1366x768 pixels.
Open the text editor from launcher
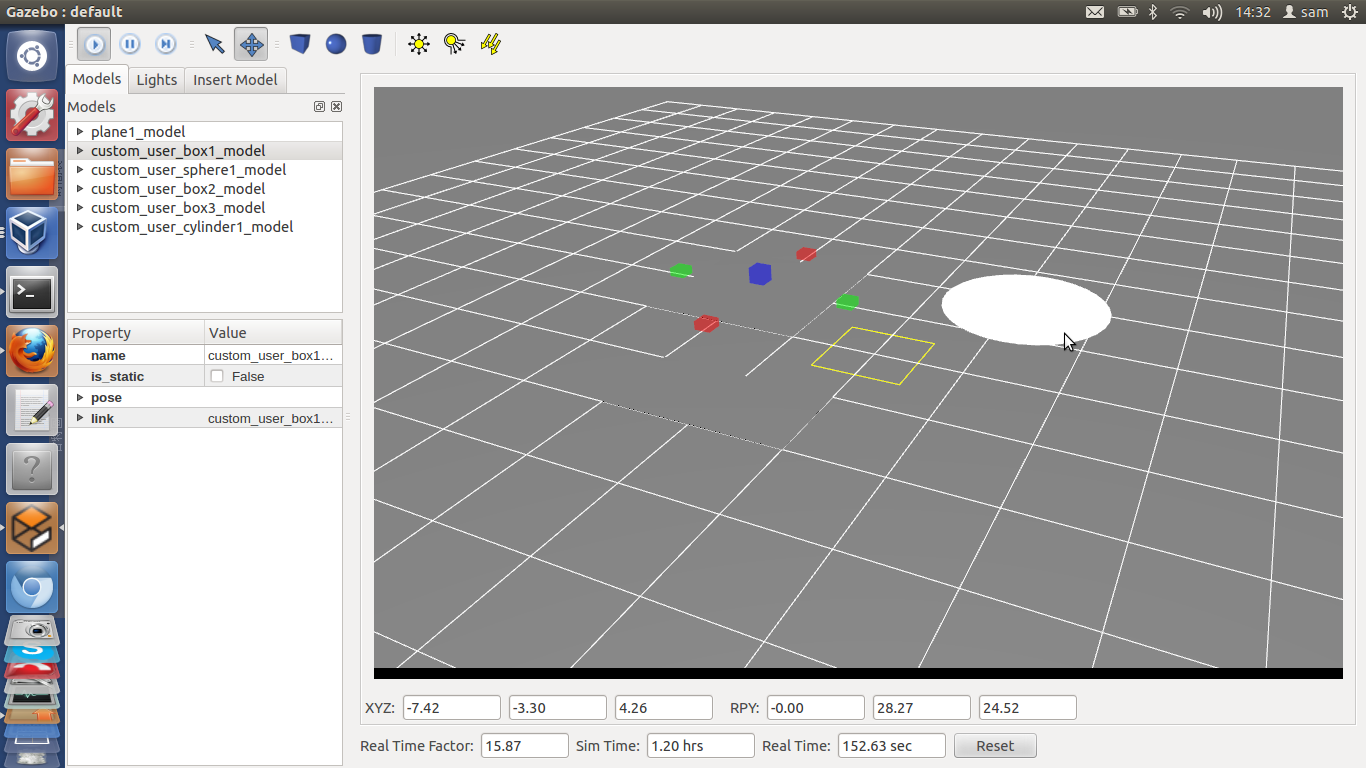pos(32,410)
